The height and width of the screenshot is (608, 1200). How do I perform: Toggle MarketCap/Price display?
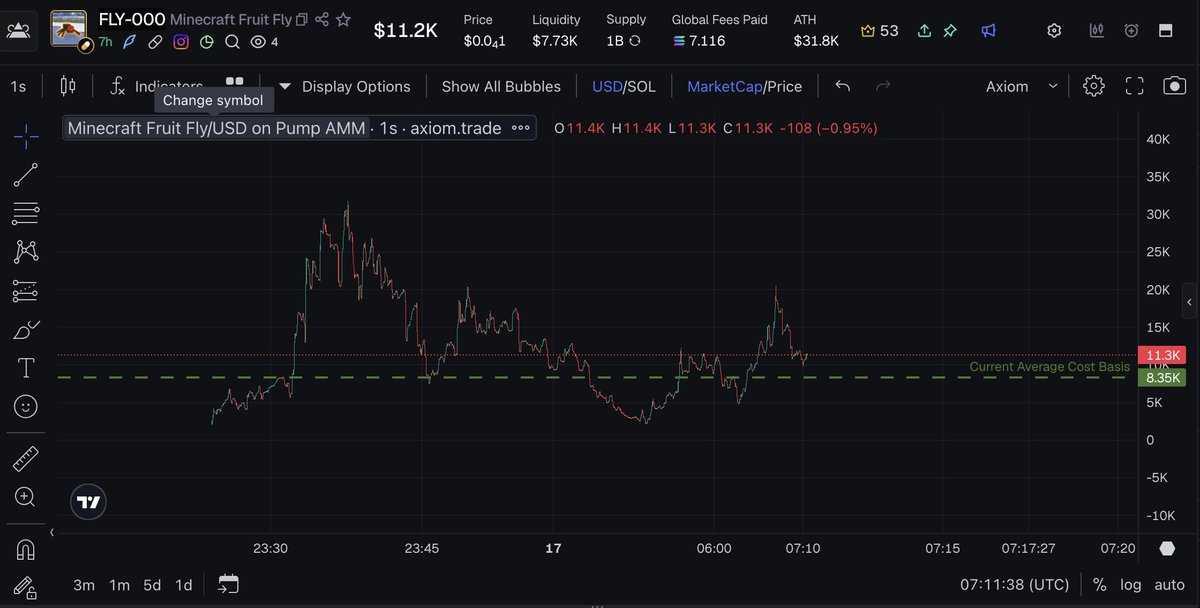(x=744, y=86)
